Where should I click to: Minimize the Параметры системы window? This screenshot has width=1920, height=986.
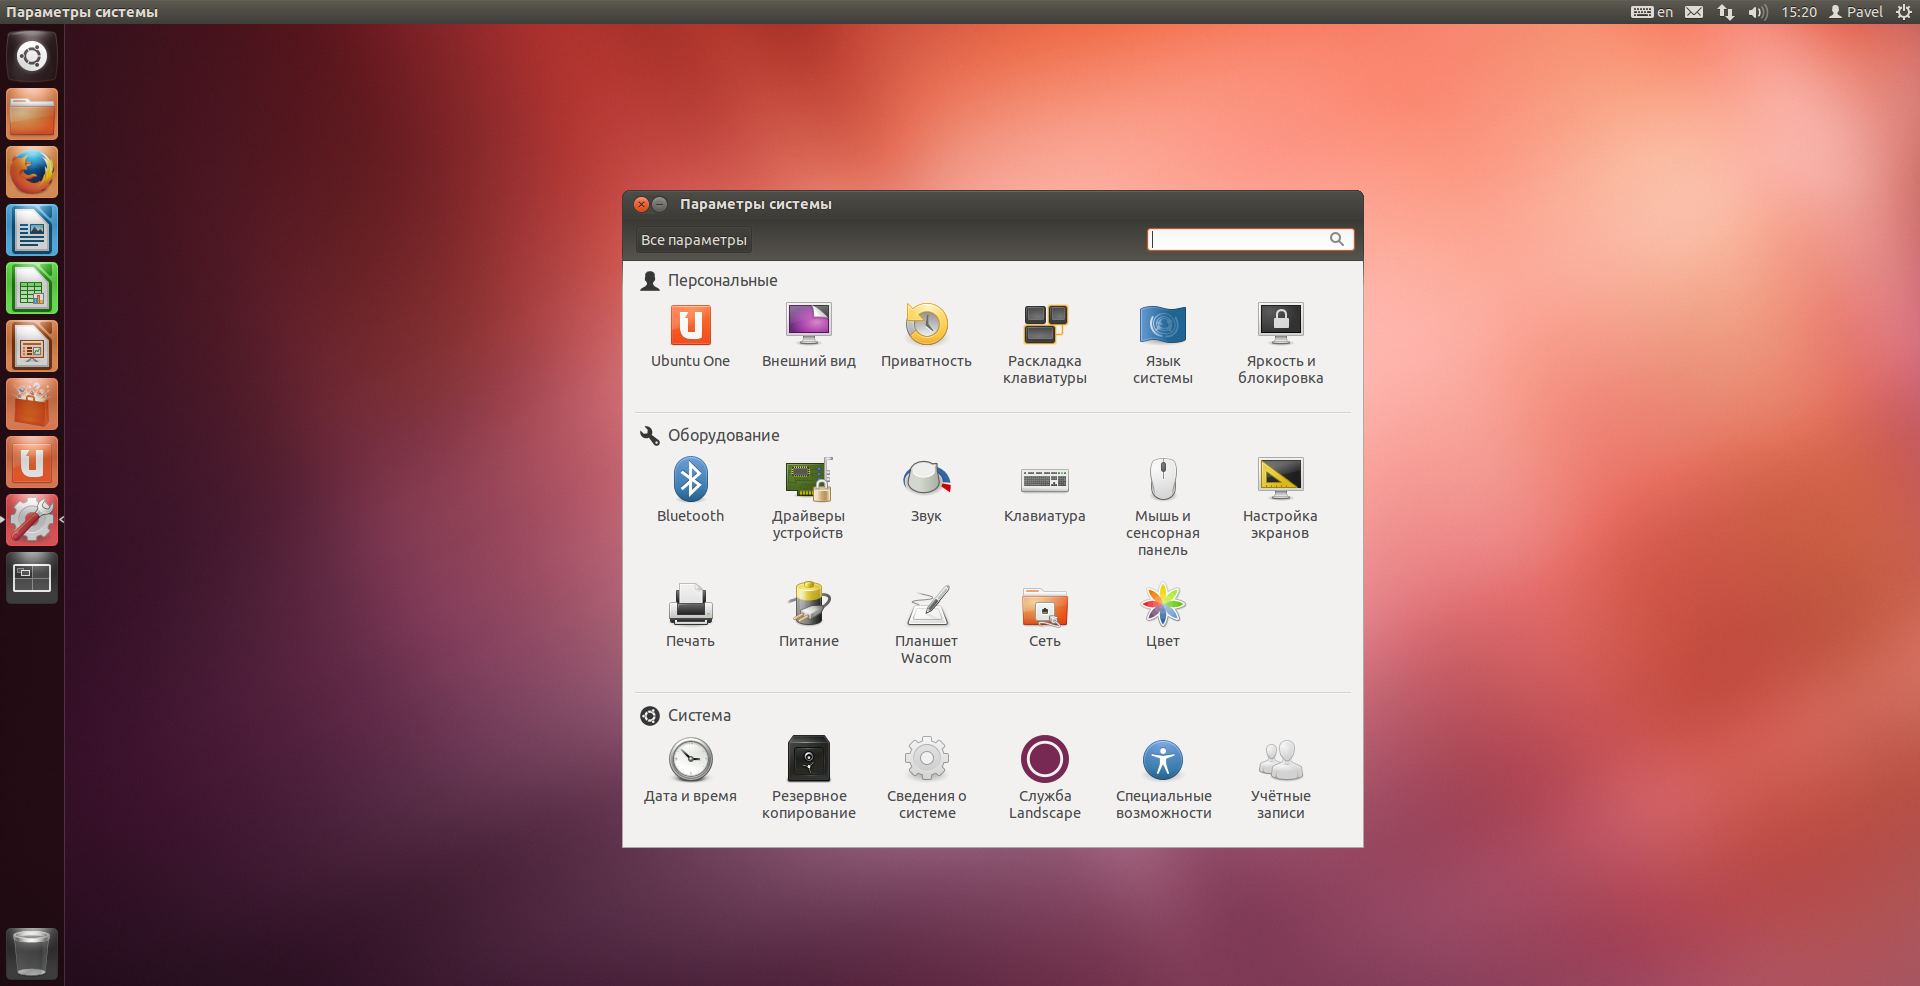660,204
